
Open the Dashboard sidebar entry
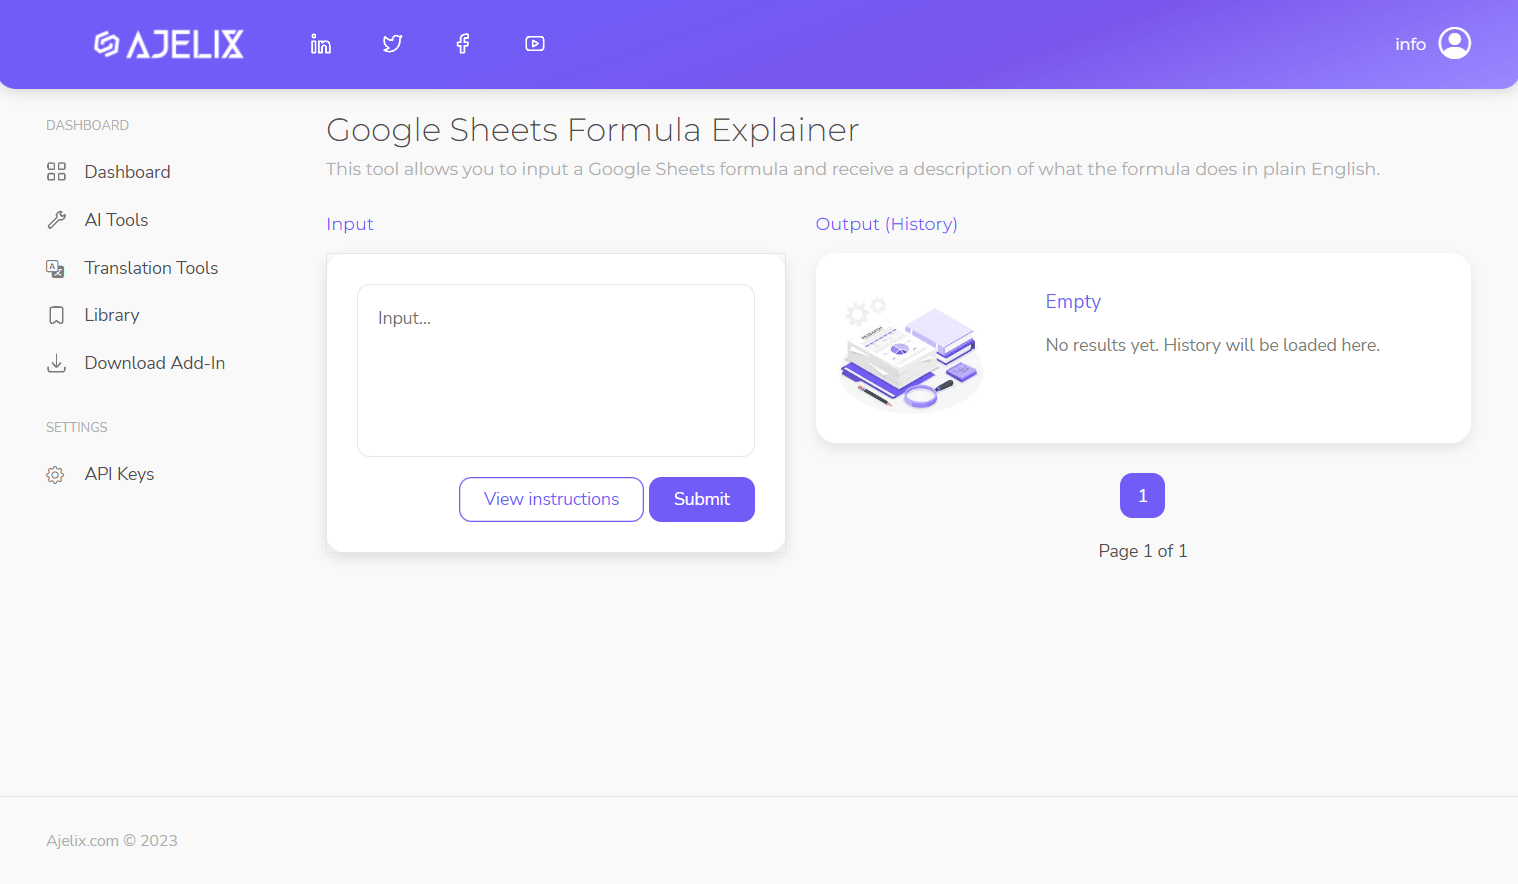point(127,171)
